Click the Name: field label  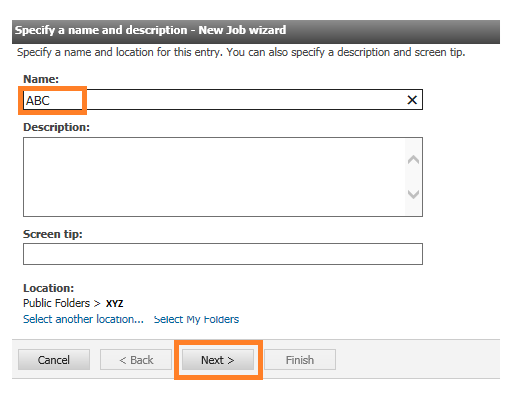point(41,79)
